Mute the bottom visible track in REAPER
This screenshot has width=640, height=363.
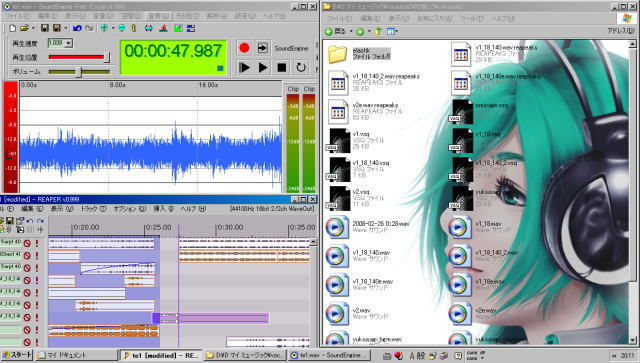tap(27, 342)
